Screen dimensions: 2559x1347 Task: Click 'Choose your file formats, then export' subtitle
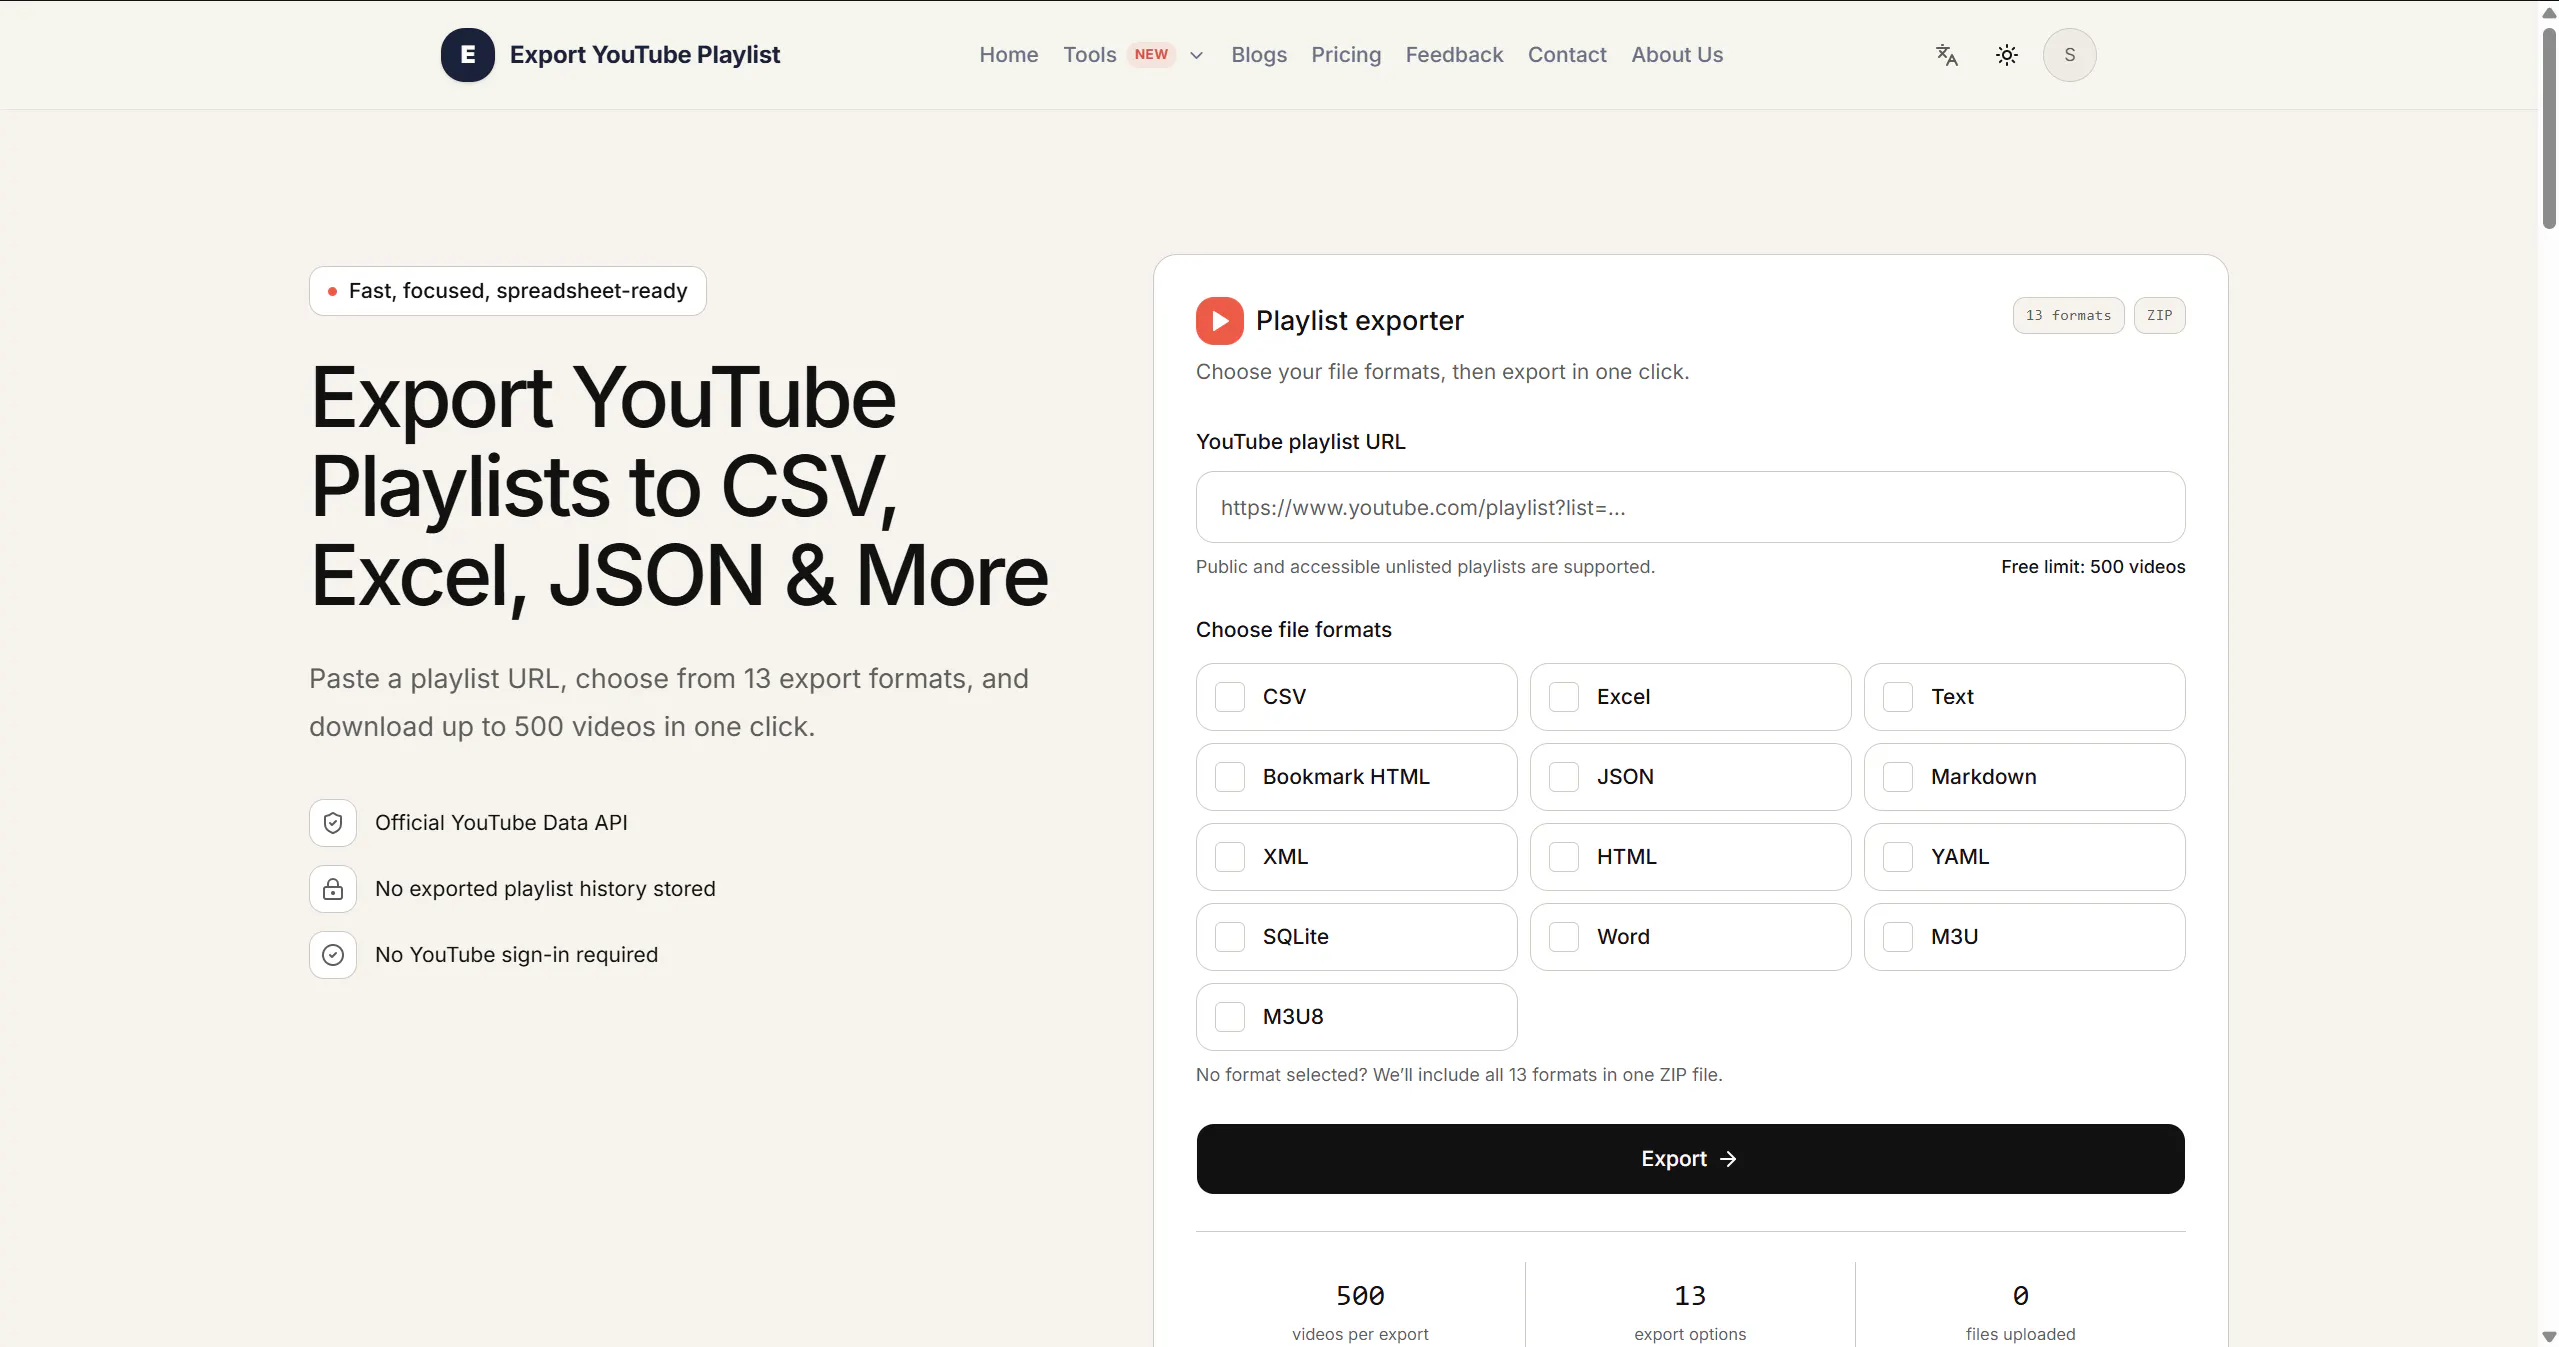[1442, 372]
